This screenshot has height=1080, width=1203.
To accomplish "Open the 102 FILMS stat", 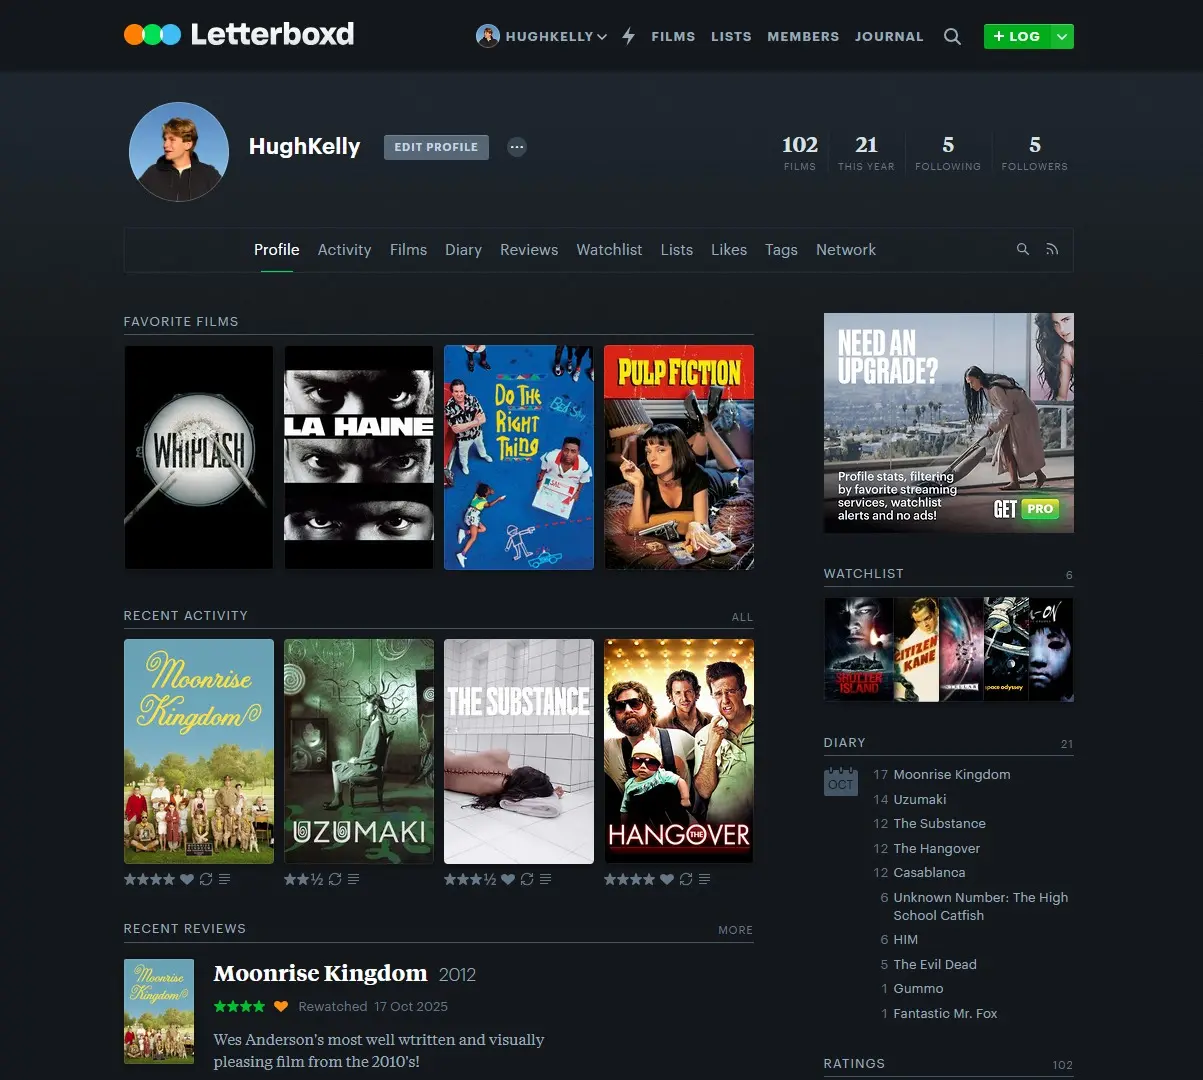I will click(800, 153).
